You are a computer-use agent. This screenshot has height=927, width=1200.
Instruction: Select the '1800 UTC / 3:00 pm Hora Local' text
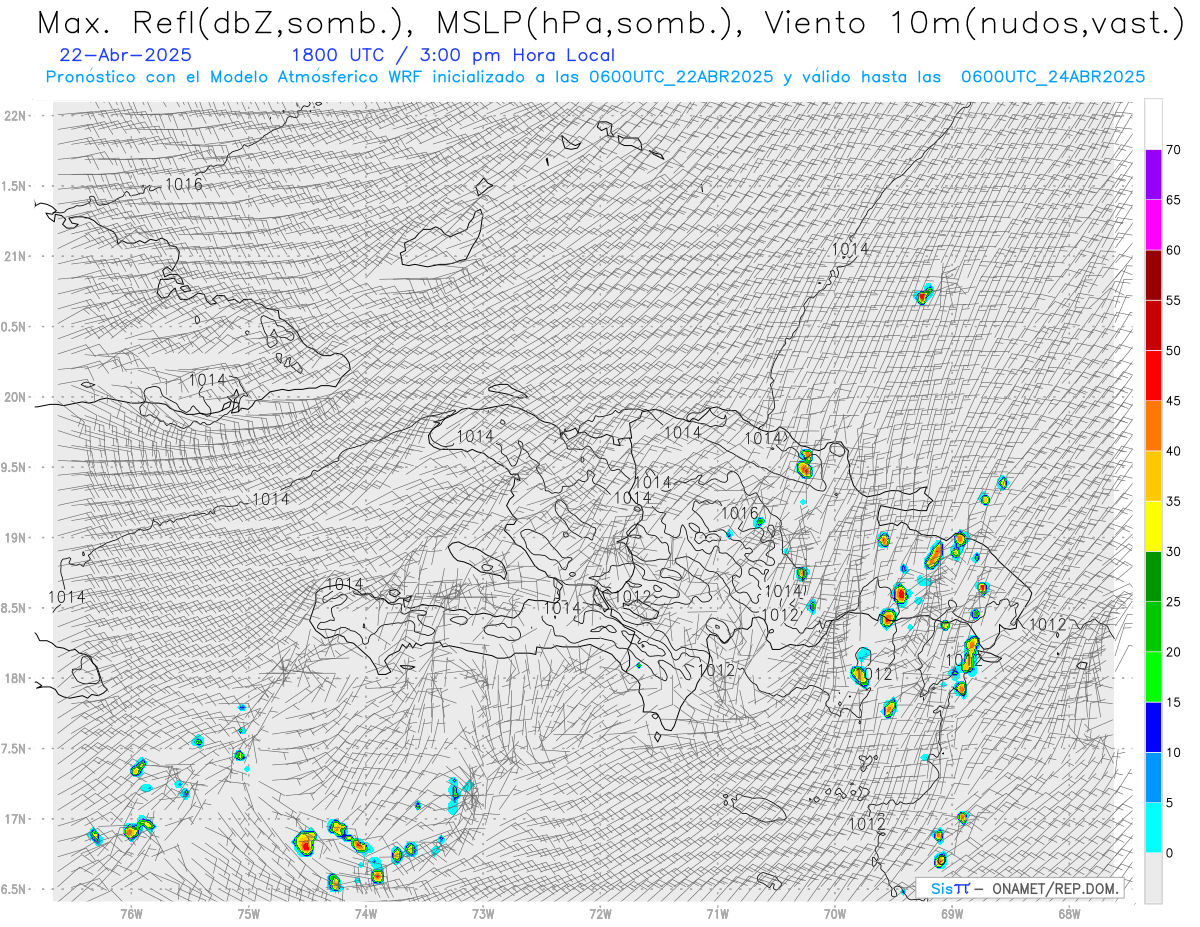coord(453,55)
